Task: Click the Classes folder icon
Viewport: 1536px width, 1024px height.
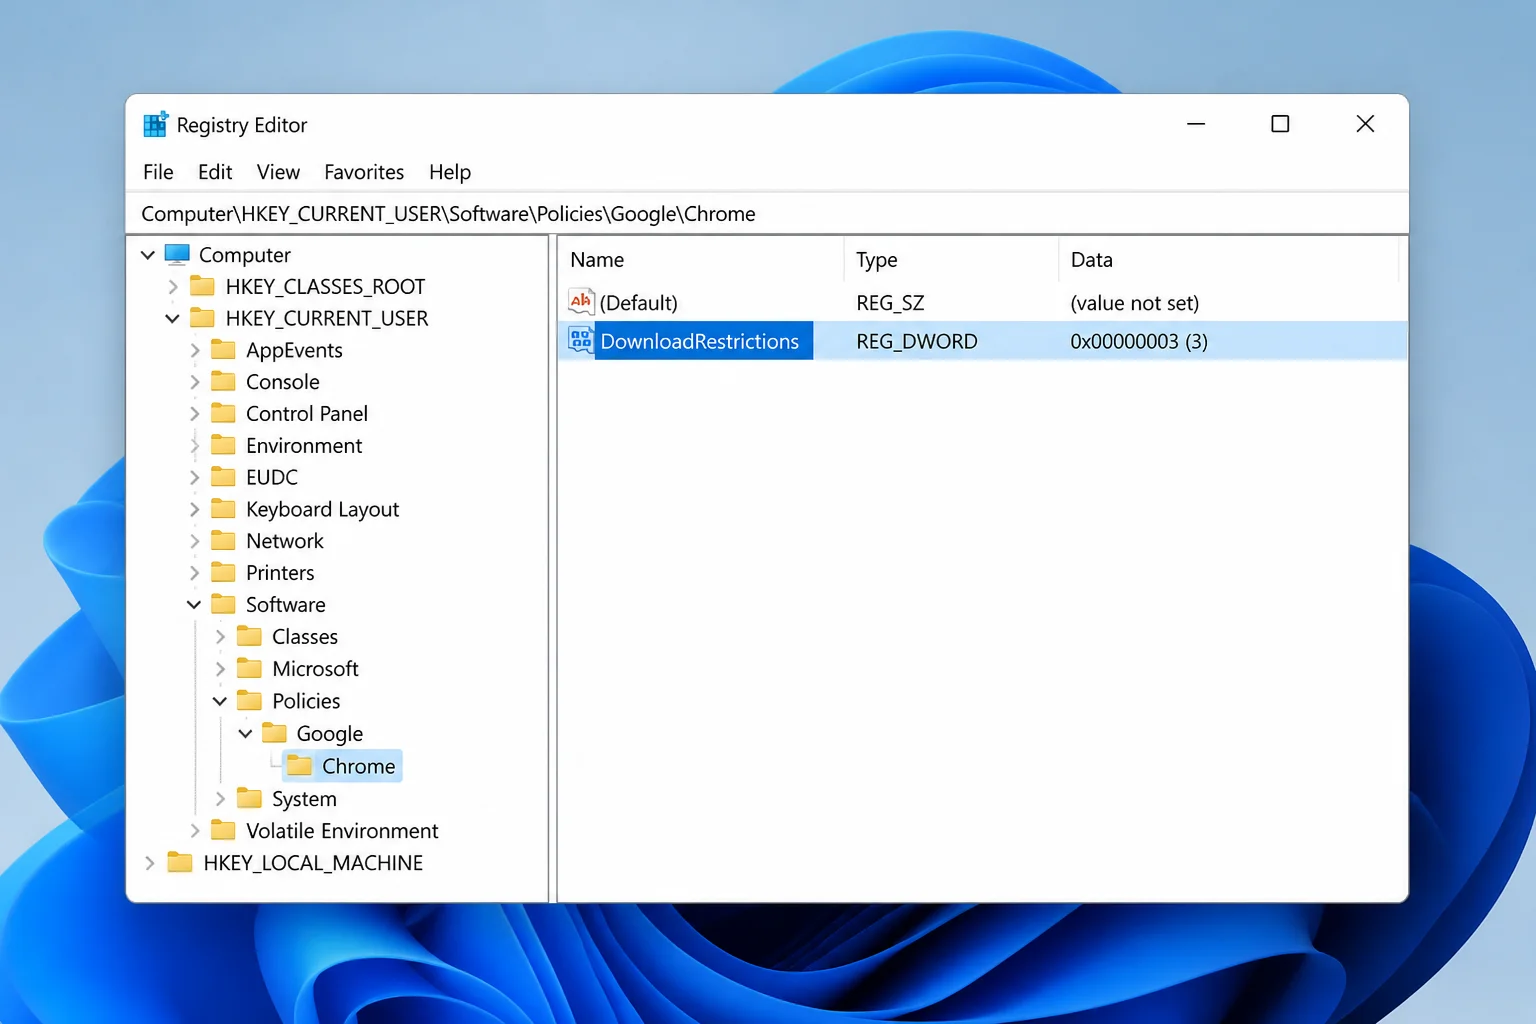Action: [249, 636]
